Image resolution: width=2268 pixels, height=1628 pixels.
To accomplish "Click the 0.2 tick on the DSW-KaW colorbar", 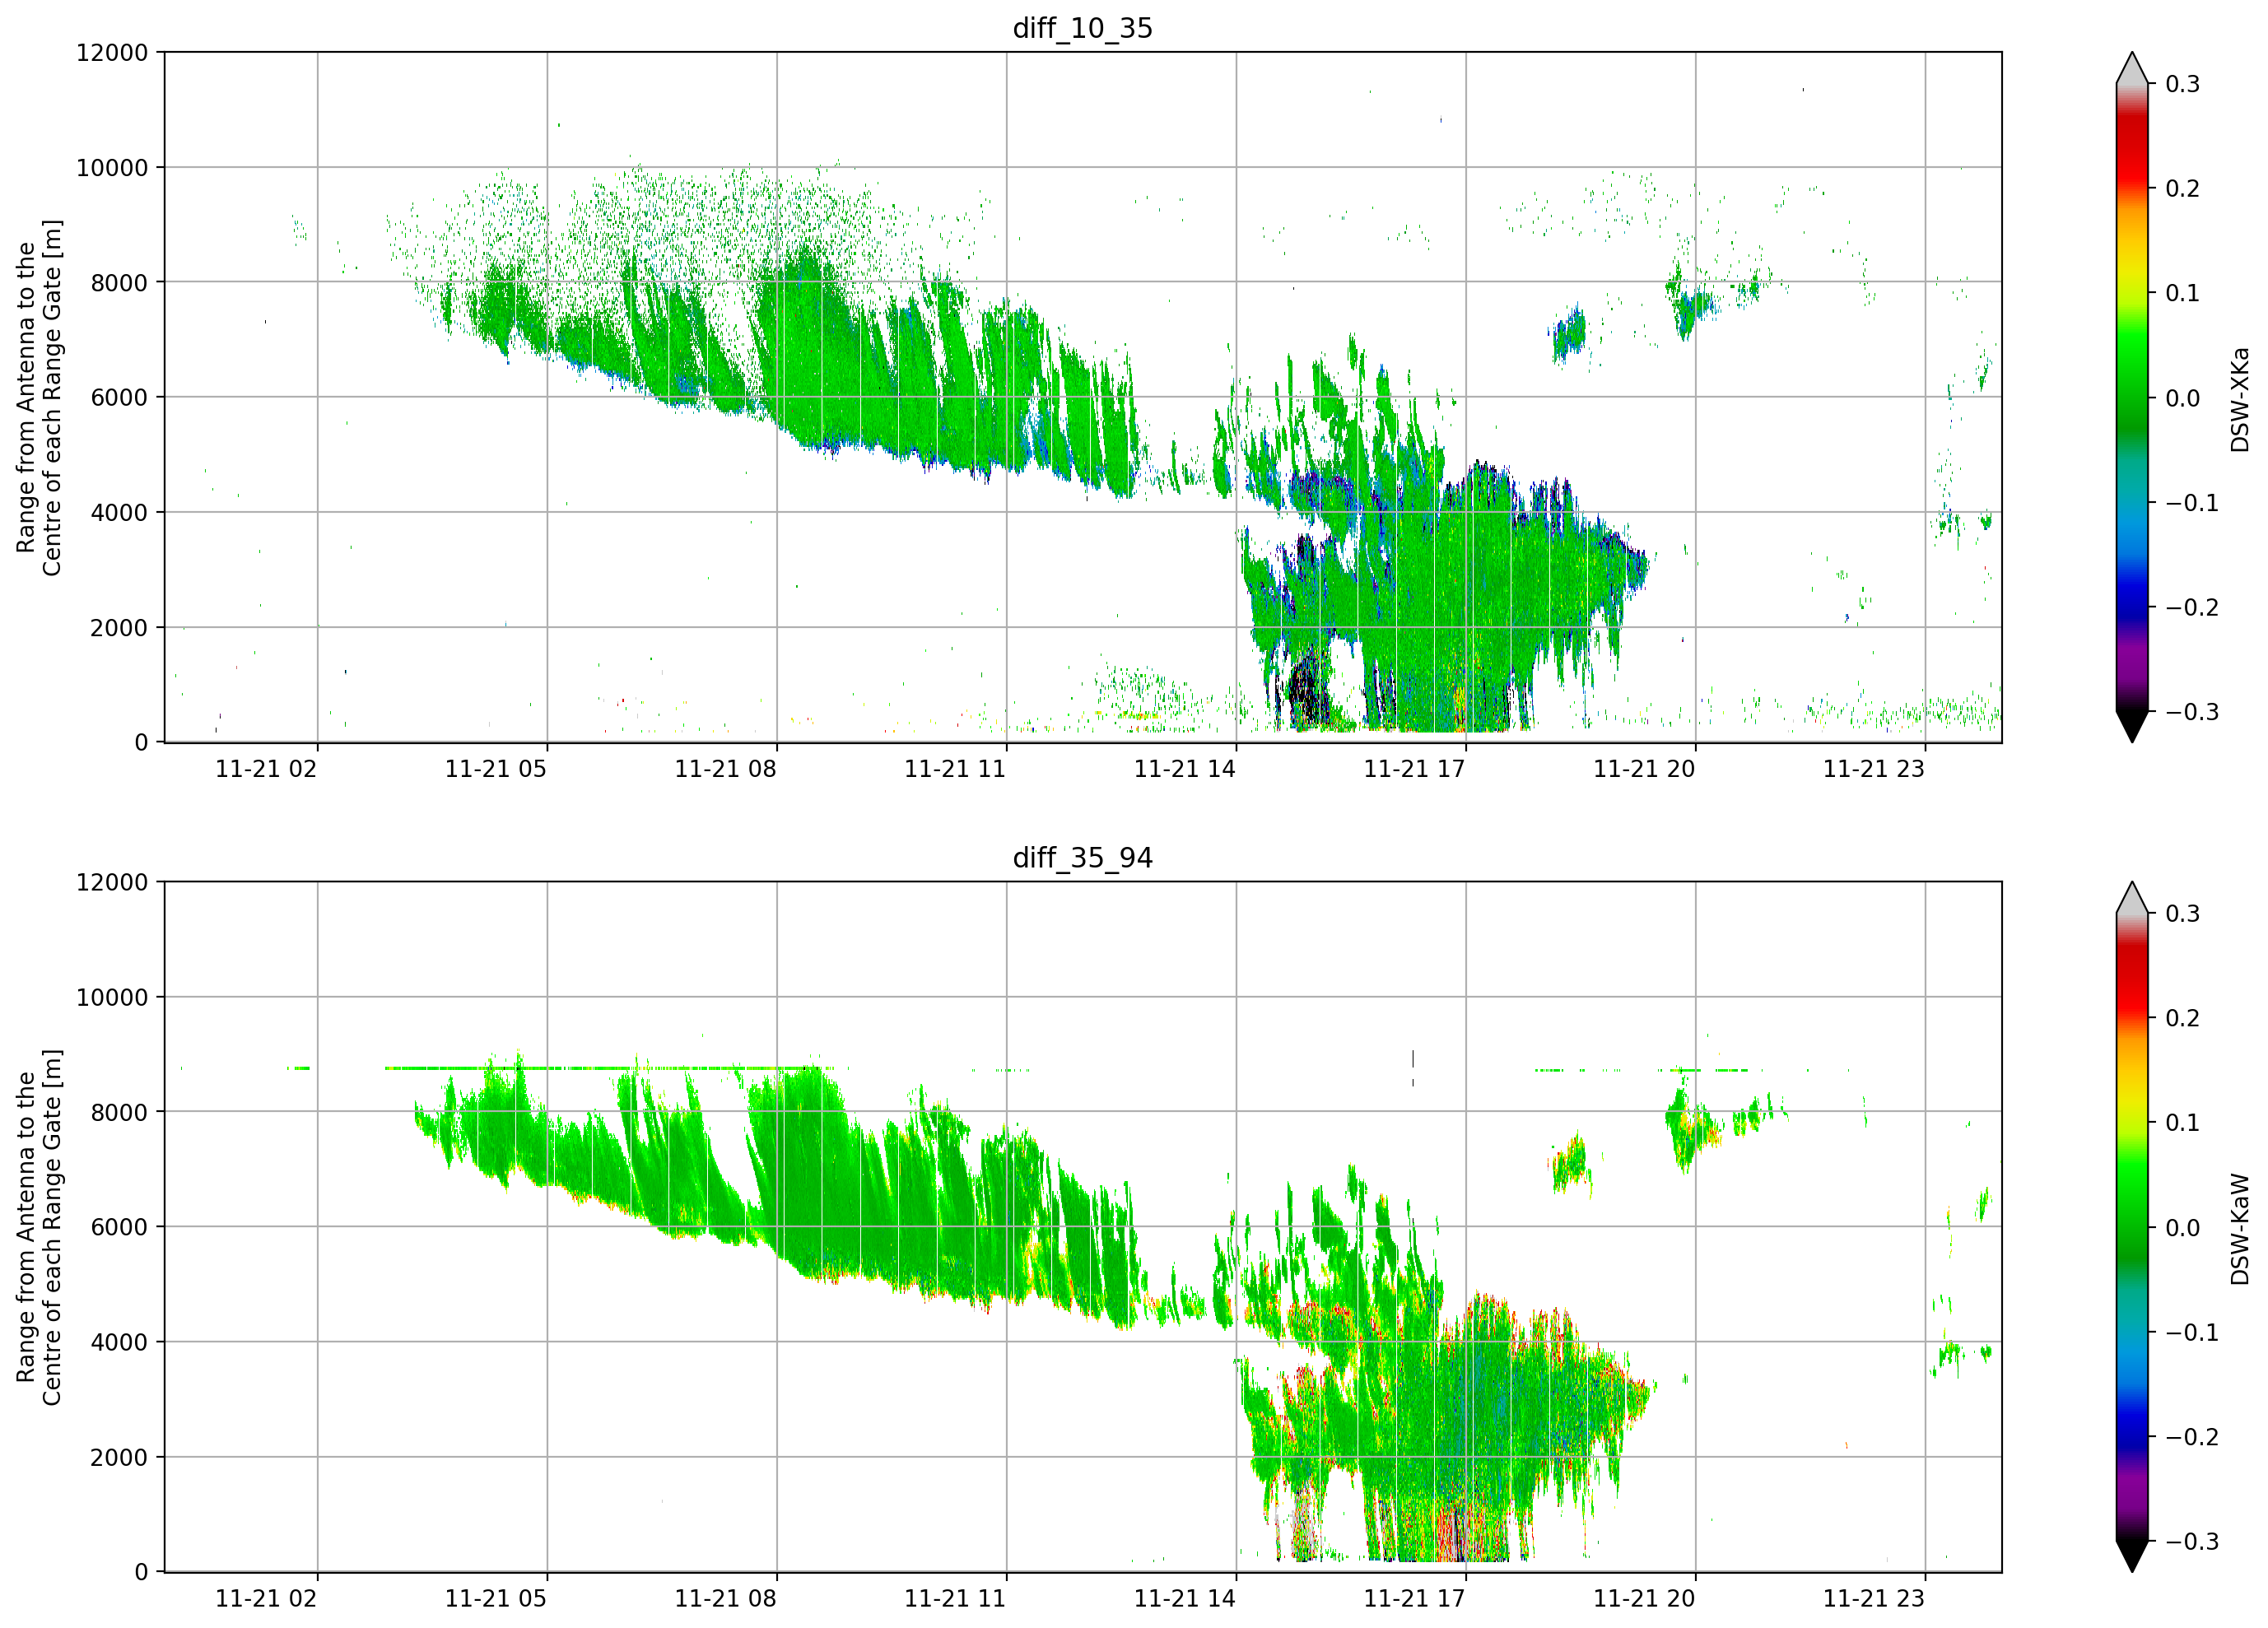I will pyautogui.click(x=2183, y=1019).
